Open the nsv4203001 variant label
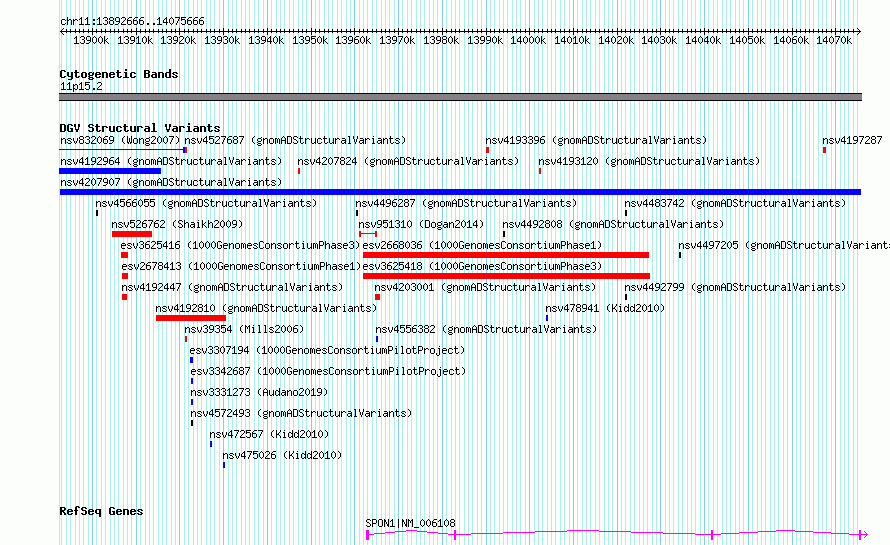This screenshot has height=545, width=890. coord(485,287)
